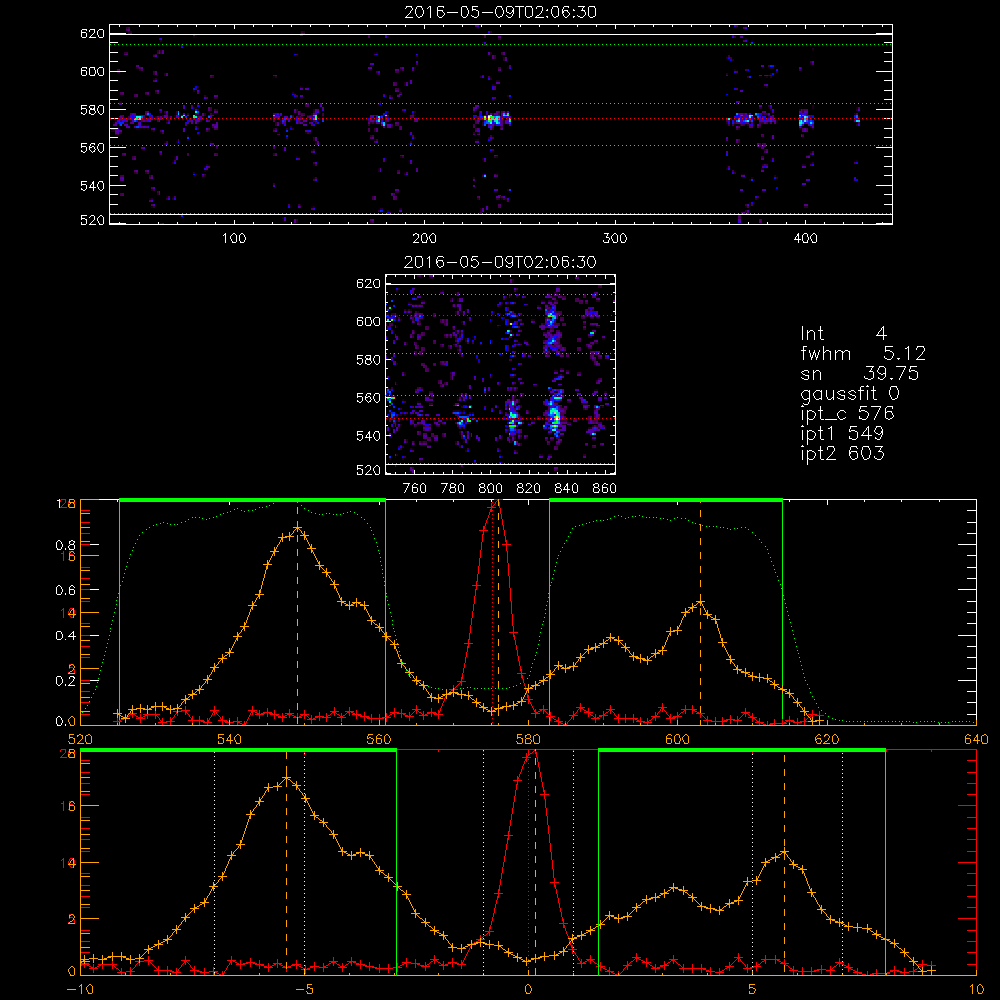Click the red central peak in bottom plot
1000x1000 pixels.
pos(534,753)
